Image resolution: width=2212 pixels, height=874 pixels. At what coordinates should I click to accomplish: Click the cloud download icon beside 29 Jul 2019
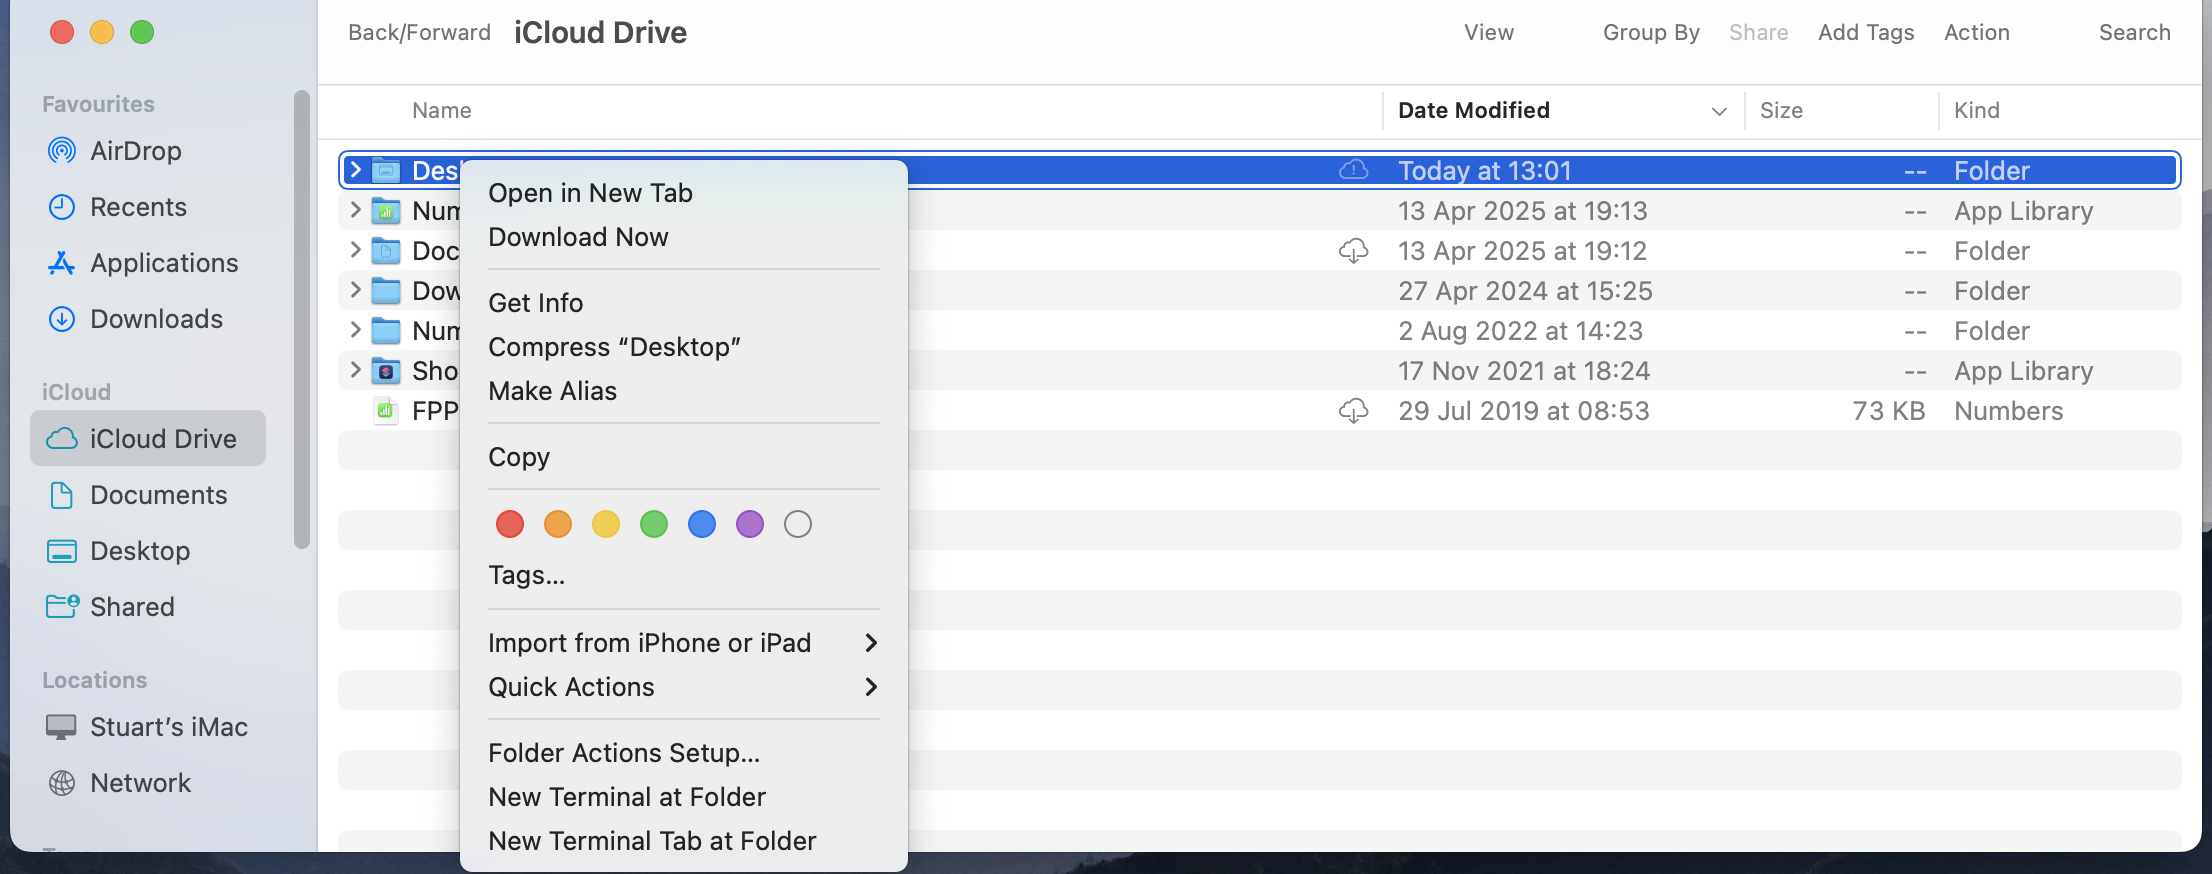tap(1353, 410)
